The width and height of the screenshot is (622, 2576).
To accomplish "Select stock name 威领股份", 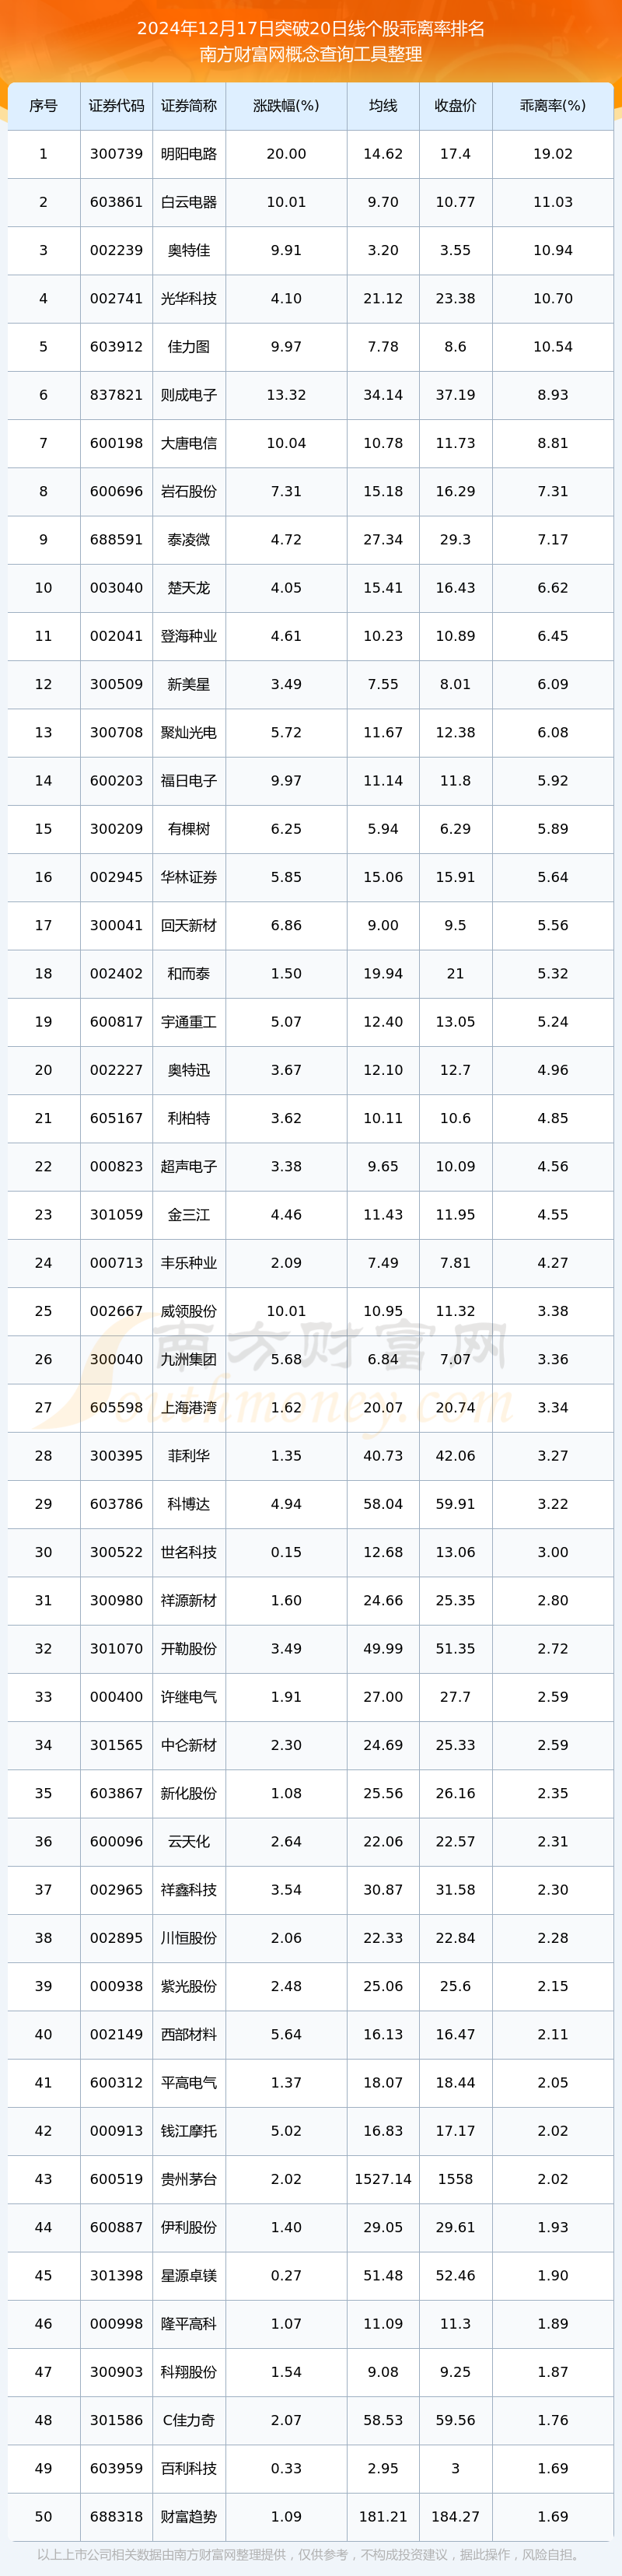I will [x=189, y=1311].
